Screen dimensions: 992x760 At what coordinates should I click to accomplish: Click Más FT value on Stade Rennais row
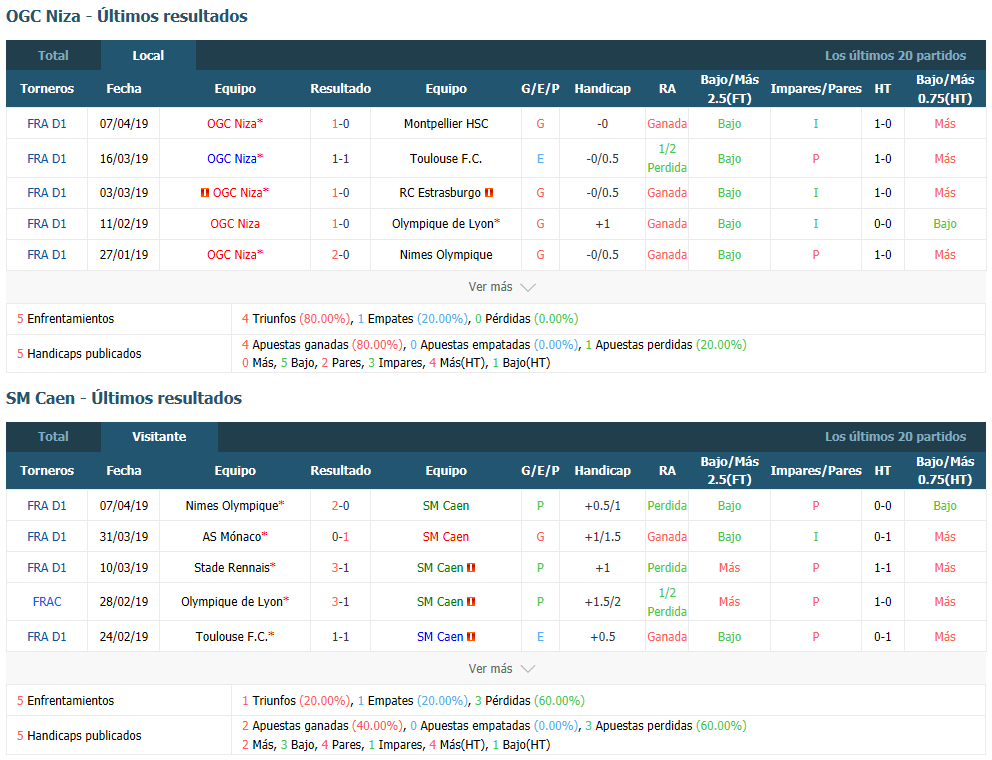point(729,568)
